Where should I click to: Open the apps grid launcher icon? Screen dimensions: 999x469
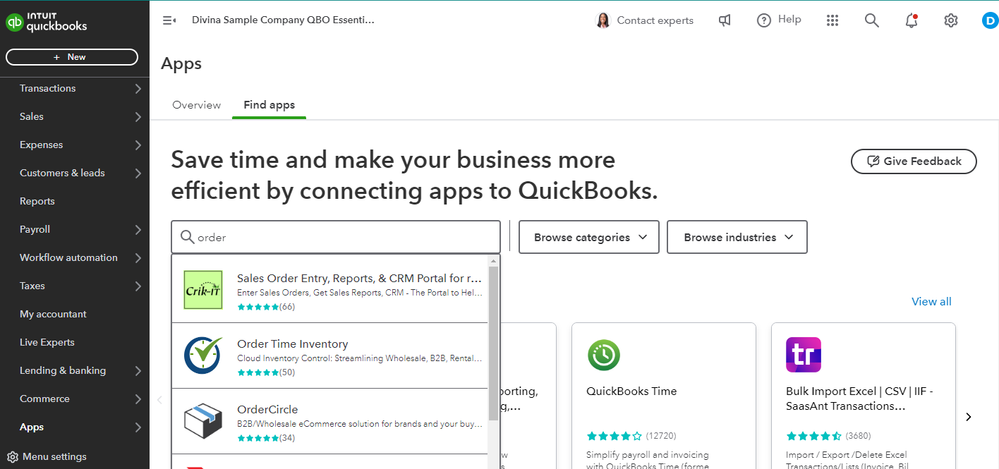[832, 20]
